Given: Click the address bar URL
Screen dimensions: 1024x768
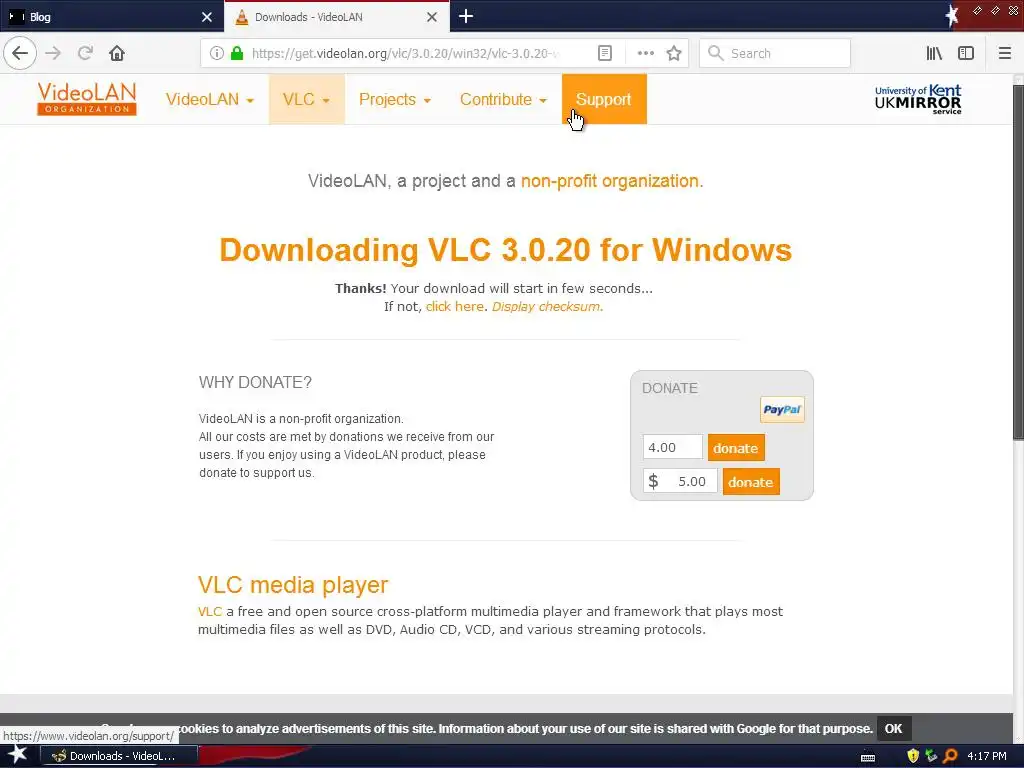Looking at the screenshot, I should [405, 53].
